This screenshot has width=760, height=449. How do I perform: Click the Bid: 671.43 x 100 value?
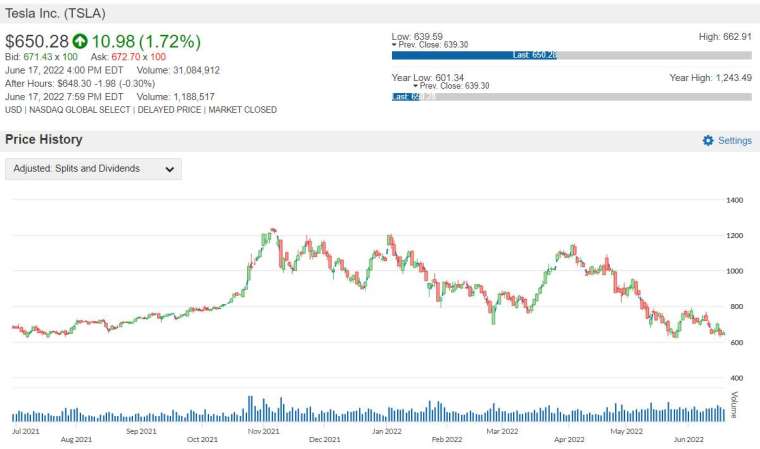[x=41, y=57]
